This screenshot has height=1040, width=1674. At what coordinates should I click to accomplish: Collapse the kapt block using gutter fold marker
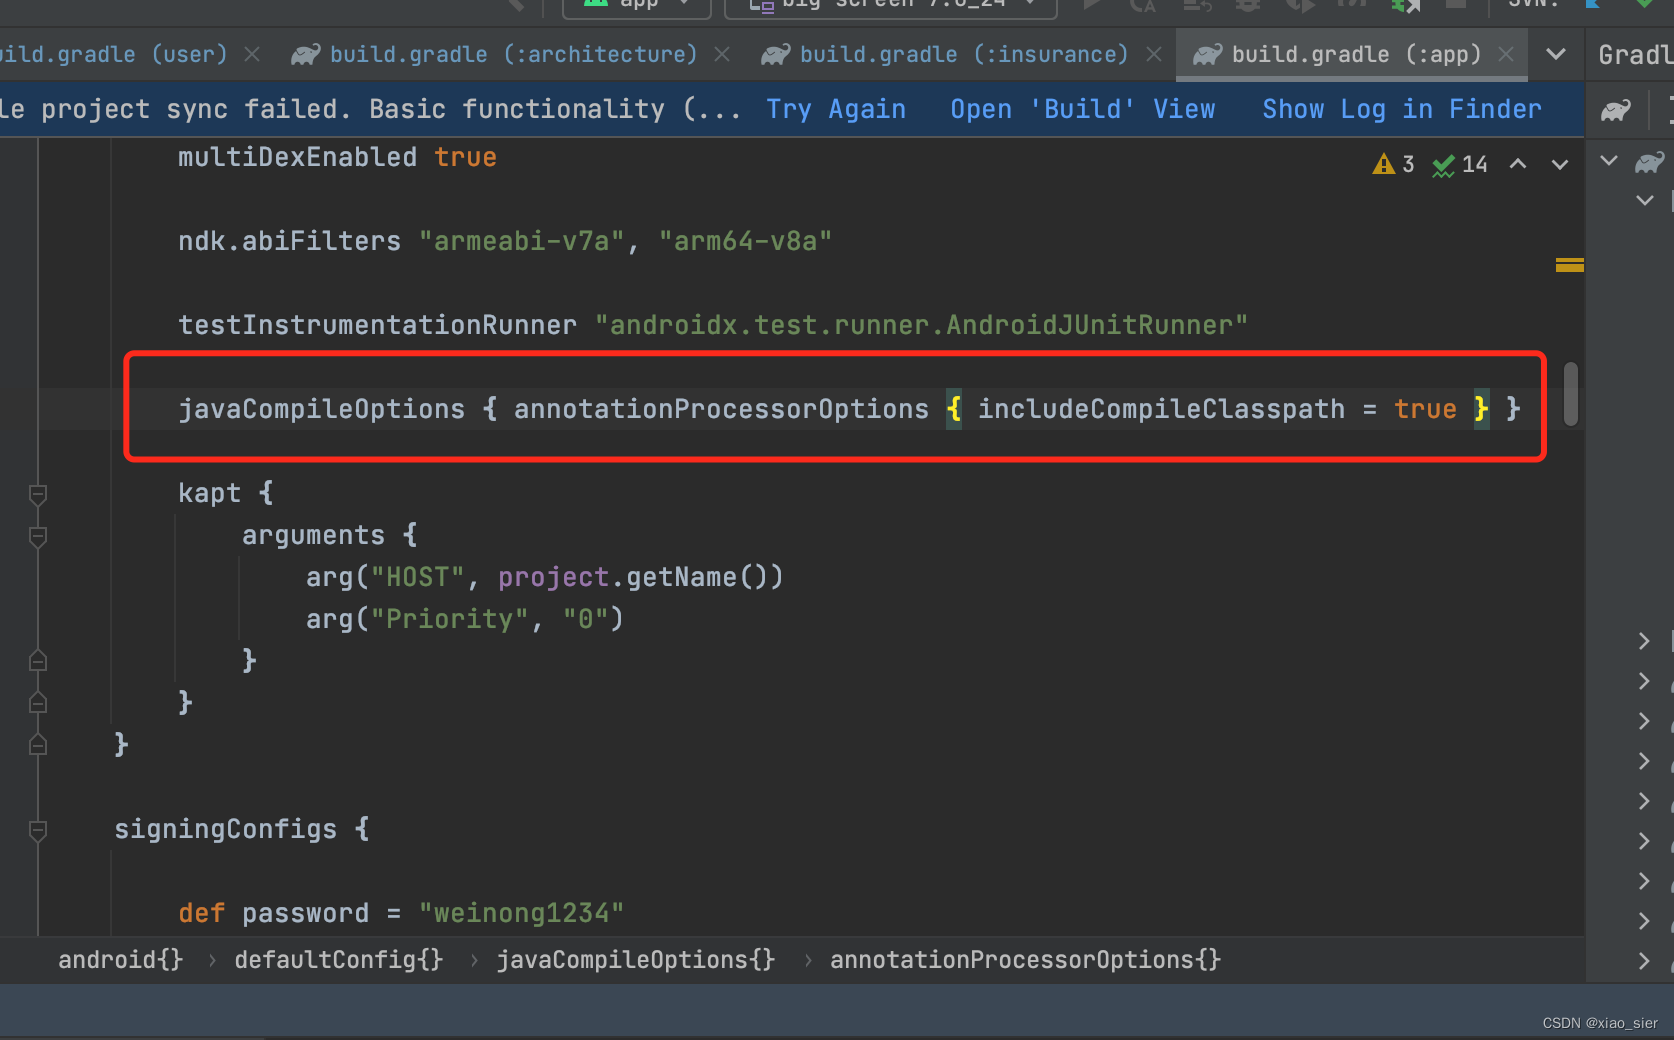tap(37, 495)
